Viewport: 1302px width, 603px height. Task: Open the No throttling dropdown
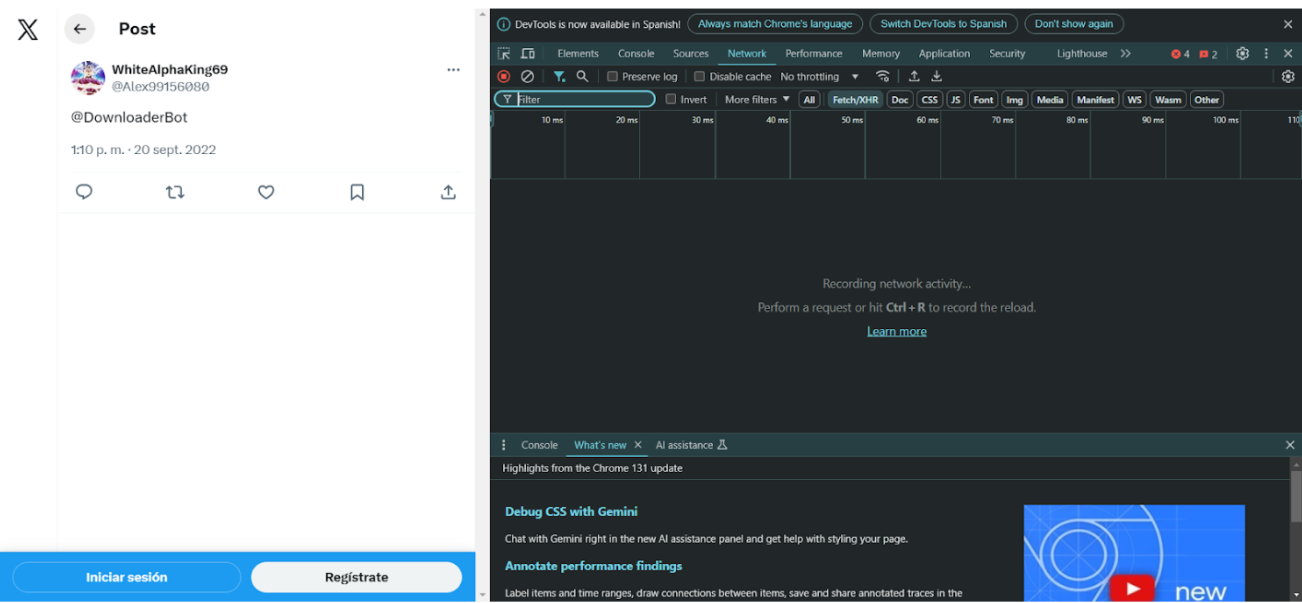click(x=819, y=77)
